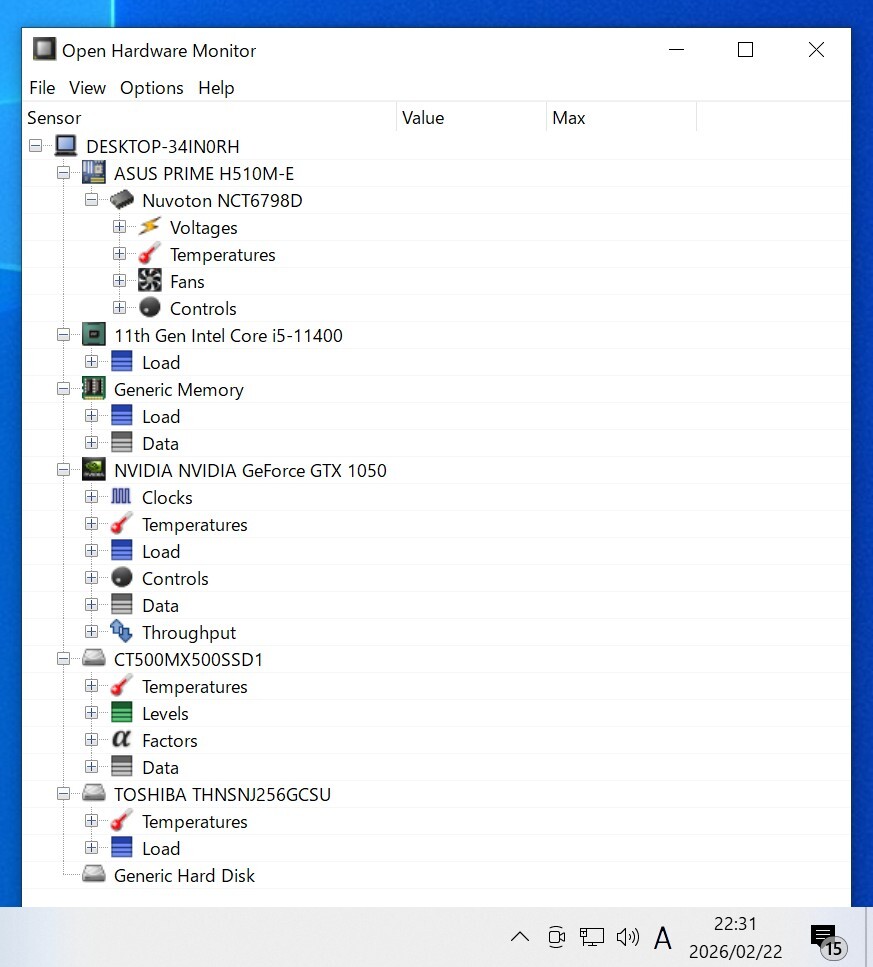
Task: Click the Generic Memory RAM icon
Action: (94, 389)
